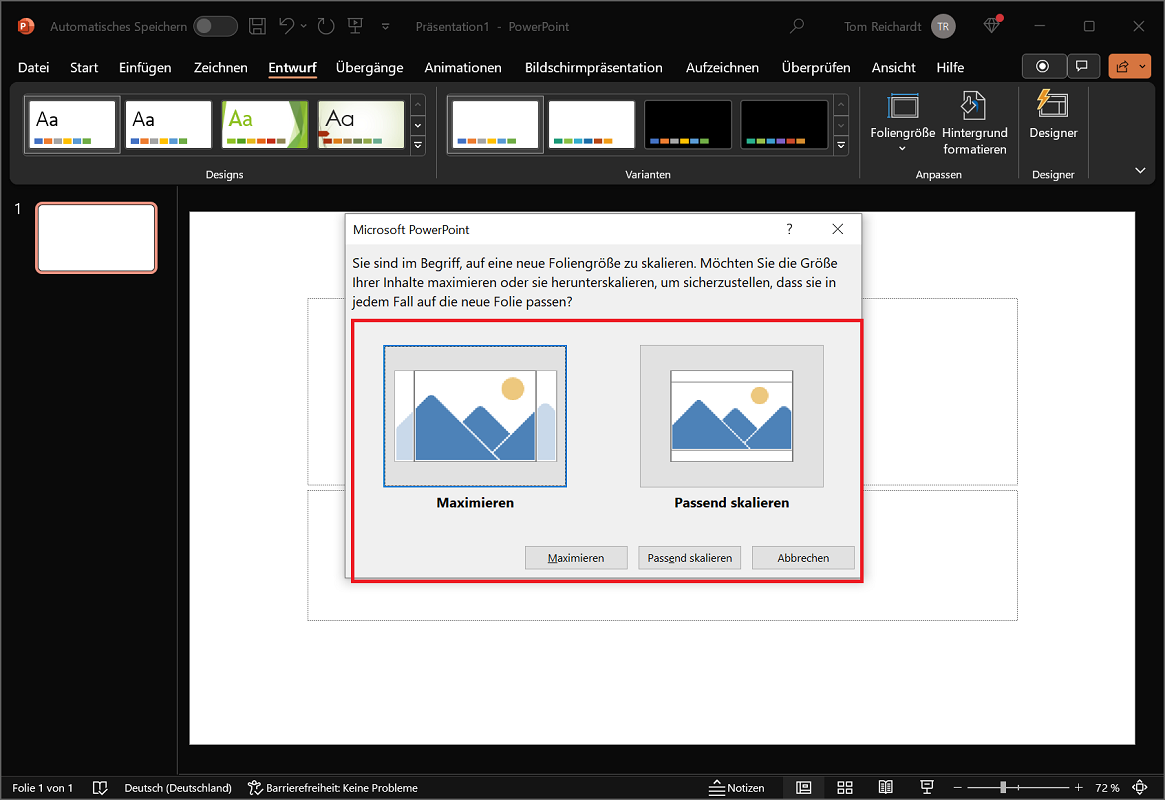
Task: Switch to the Einfügen tab
Action: tap(145, 68)
